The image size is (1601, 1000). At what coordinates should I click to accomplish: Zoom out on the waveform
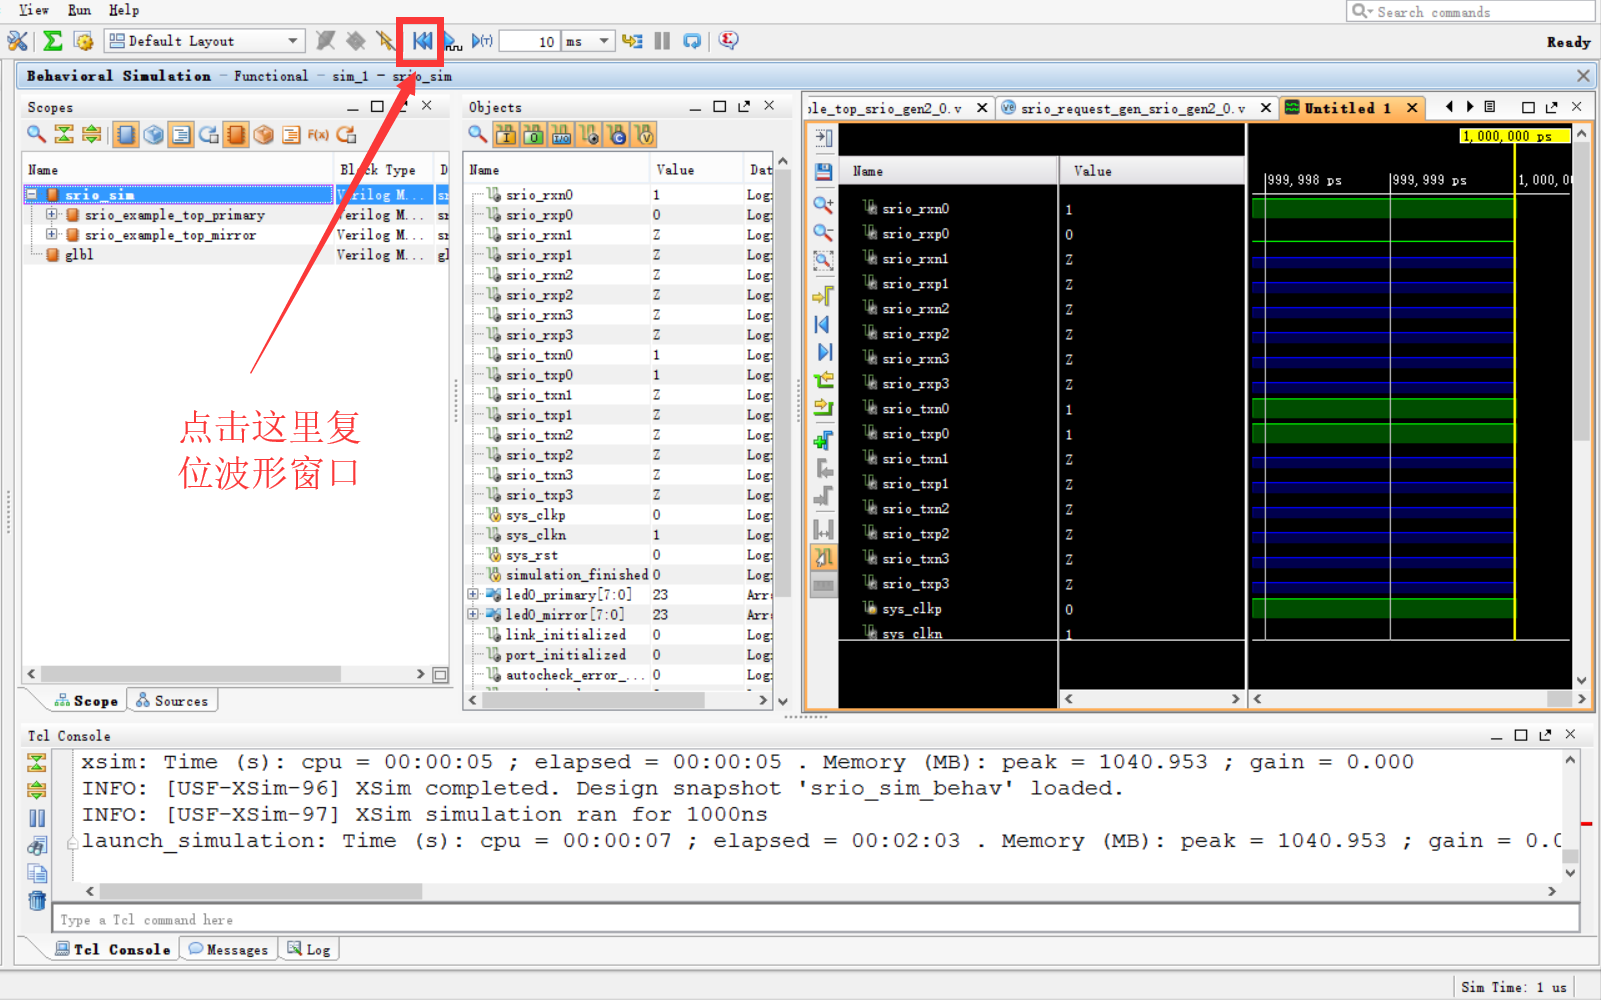tap(823, 232)
